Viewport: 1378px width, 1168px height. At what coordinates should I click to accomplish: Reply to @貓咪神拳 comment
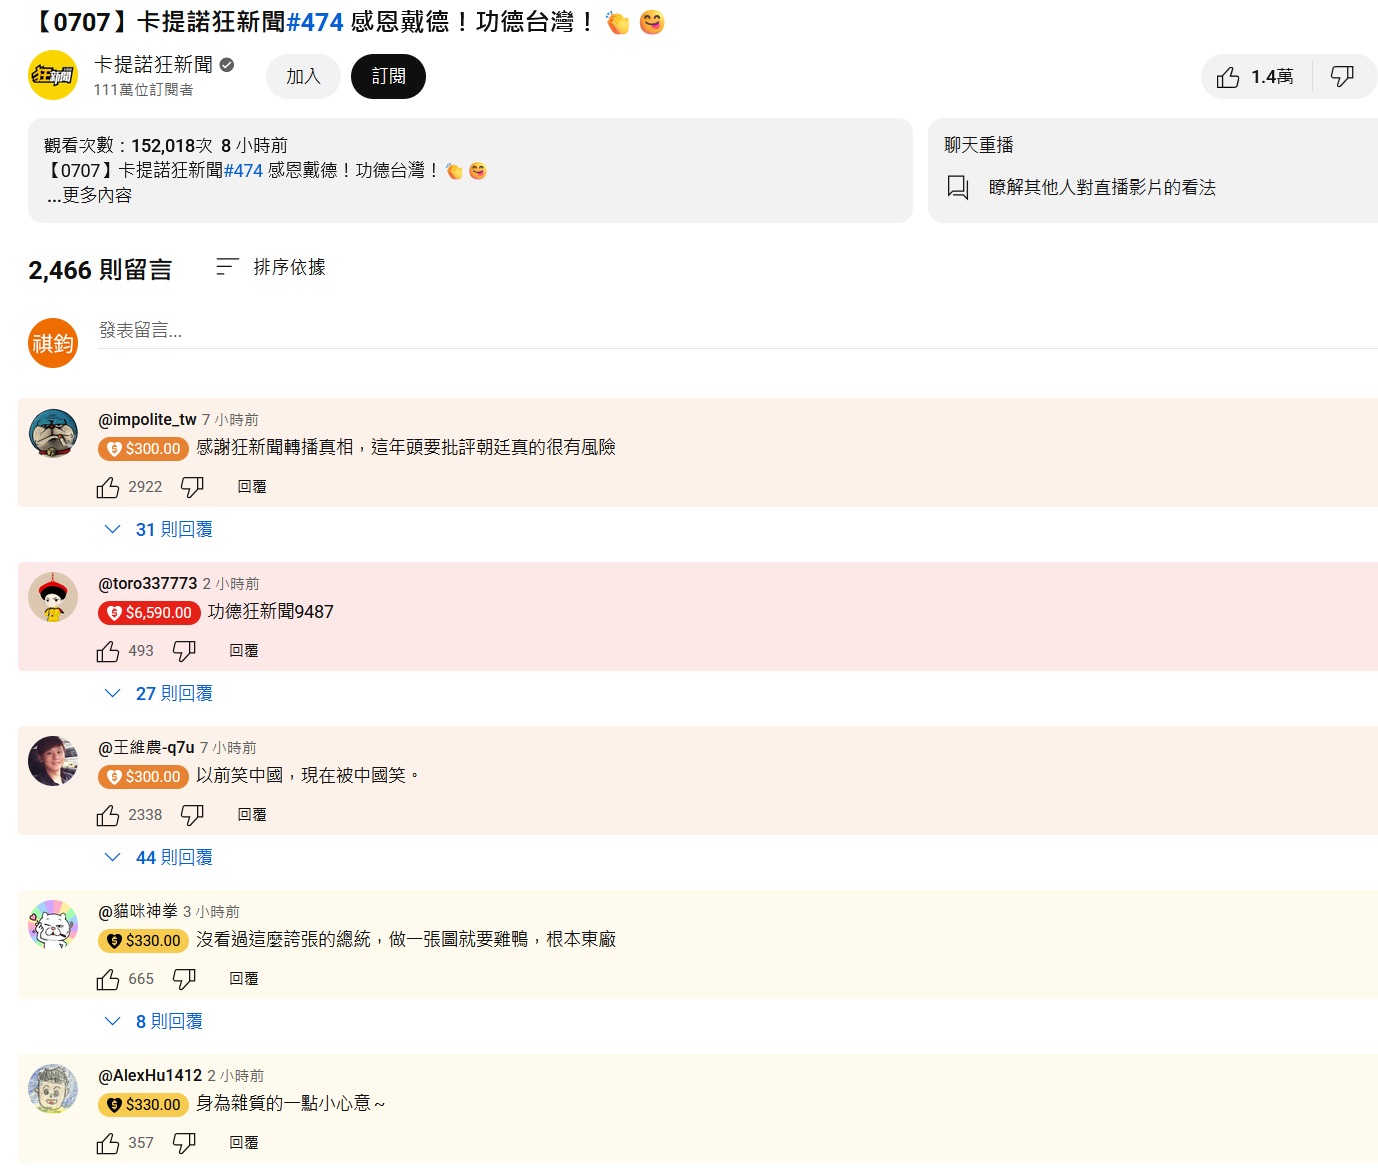pos(244,979)
